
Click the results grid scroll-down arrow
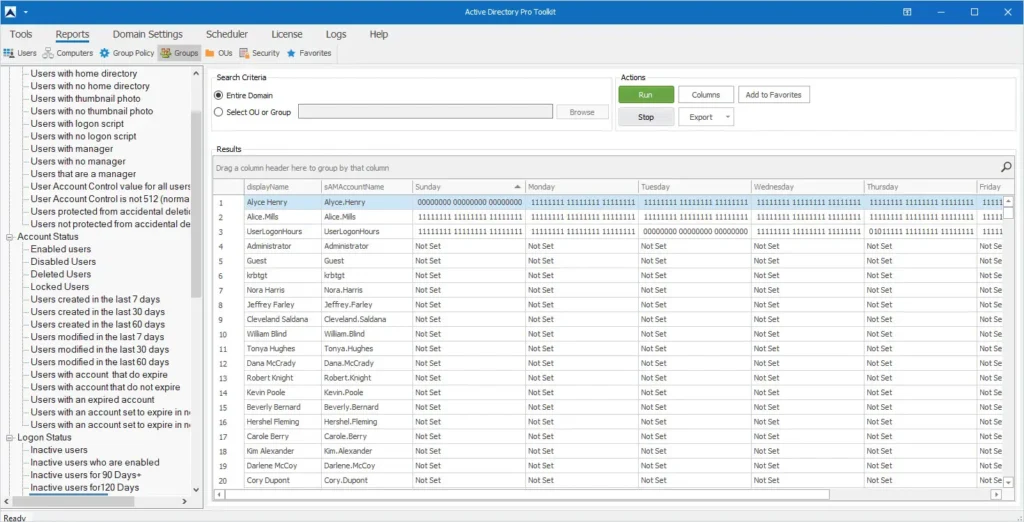(x=1008, y=482)
